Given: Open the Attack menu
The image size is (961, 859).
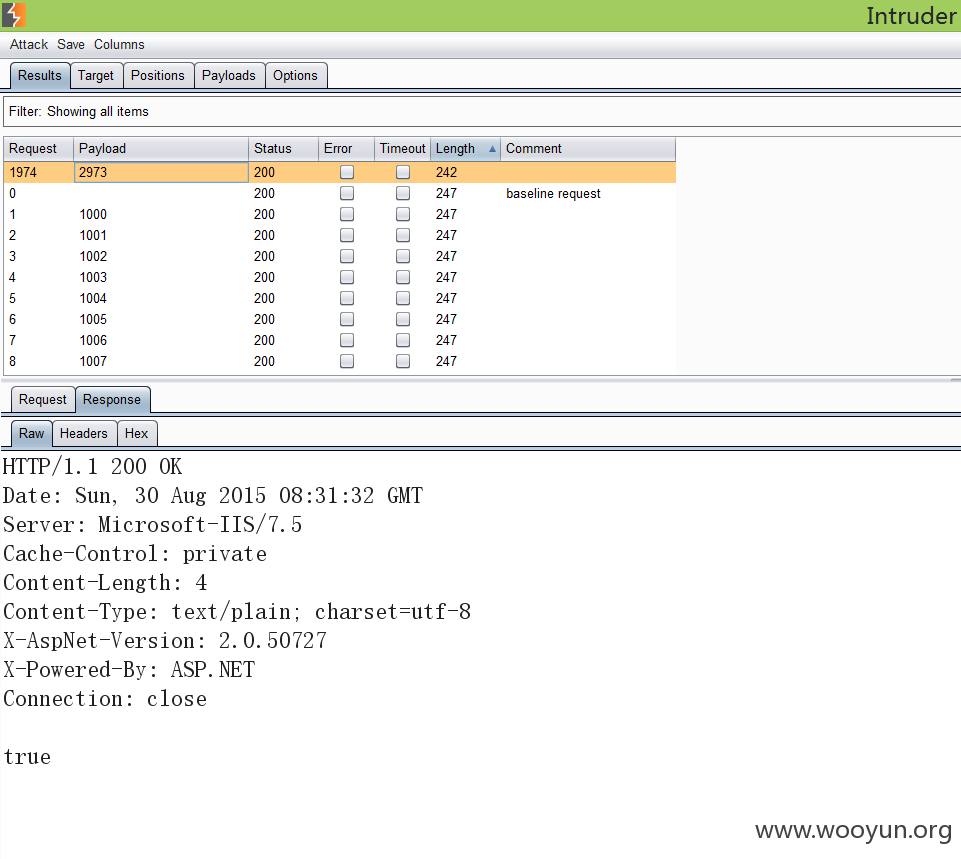Looking at the screenshot, I should 29,45.
